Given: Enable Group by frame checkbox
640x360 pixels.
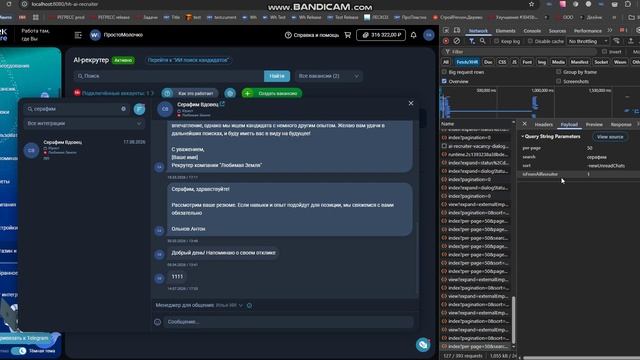Looking at the screenshot, I should point(559,72).
